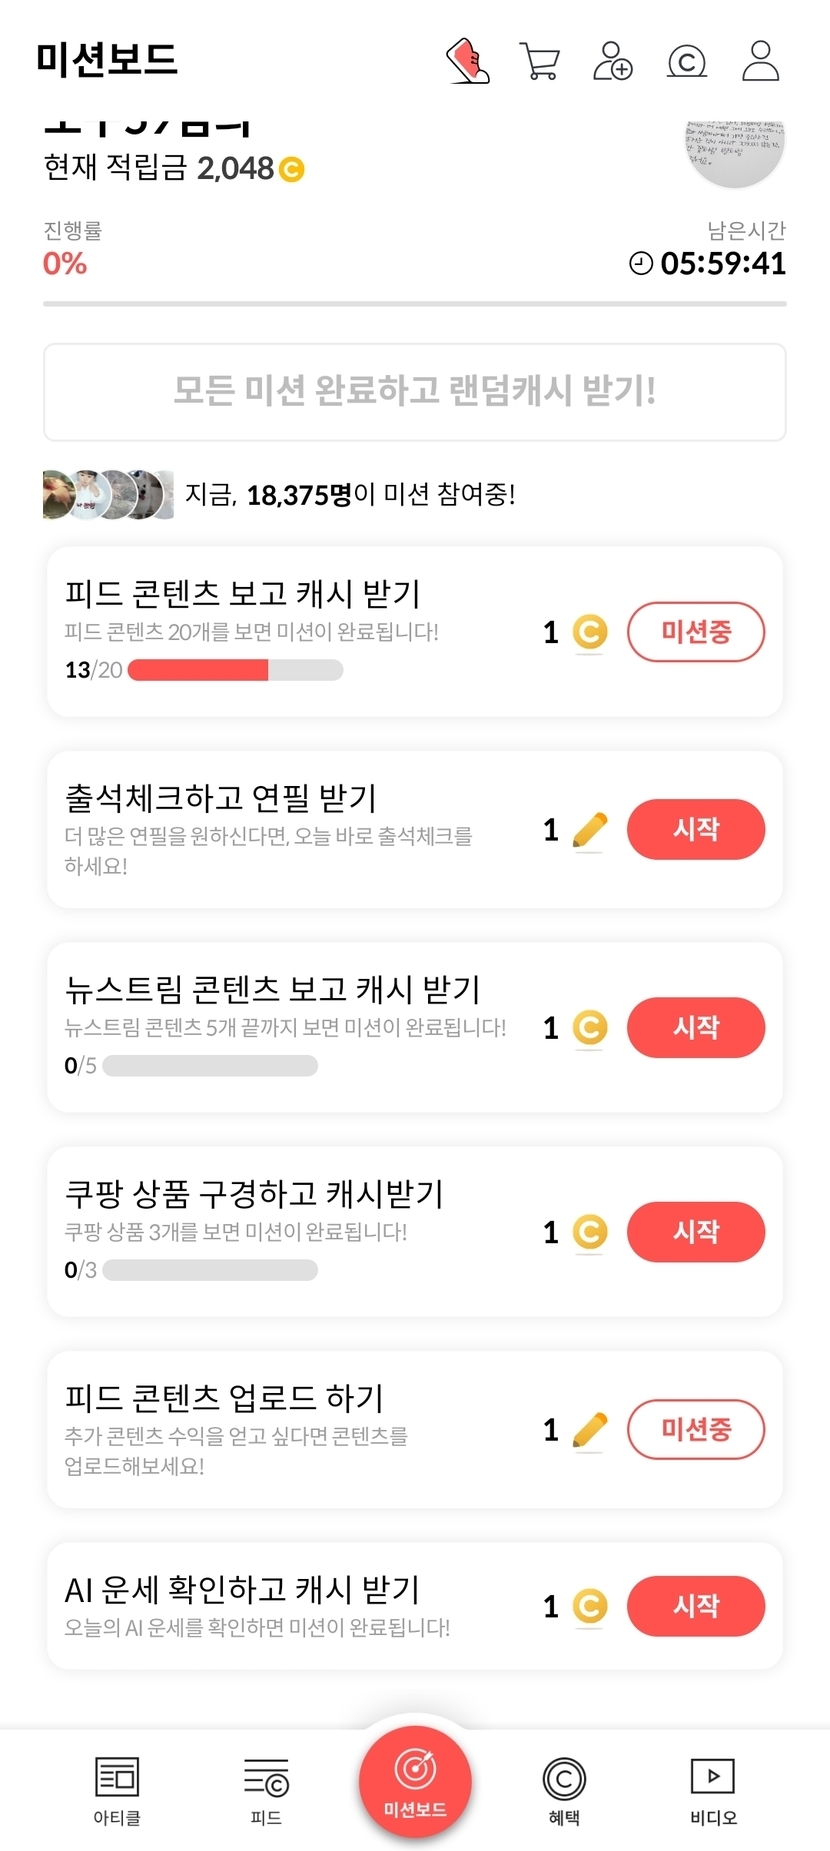
Task: Start the AI 운세 확인하고 캐시 받기 mission
Action: tap(695, 1605)
